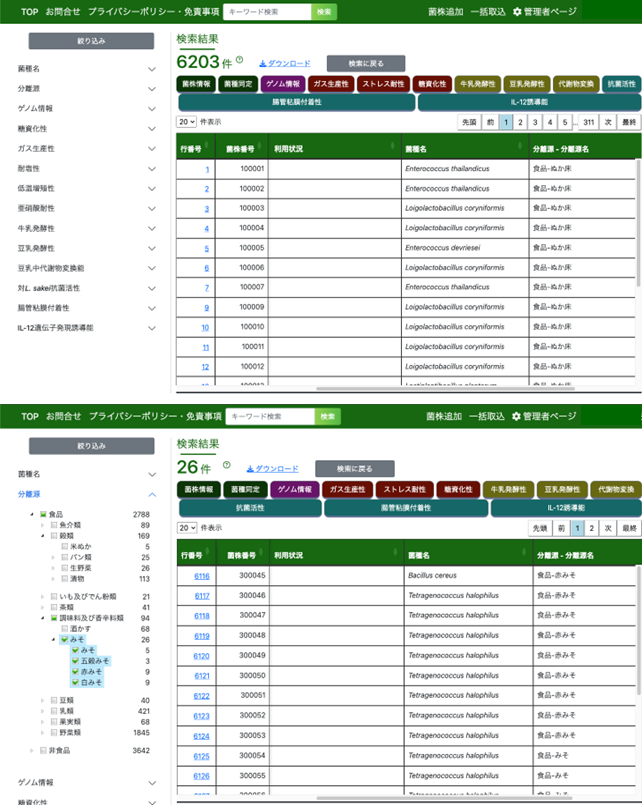Tick the 魚介類 checkbox in the source tree

pyautogui.click(x=54, y=525)
